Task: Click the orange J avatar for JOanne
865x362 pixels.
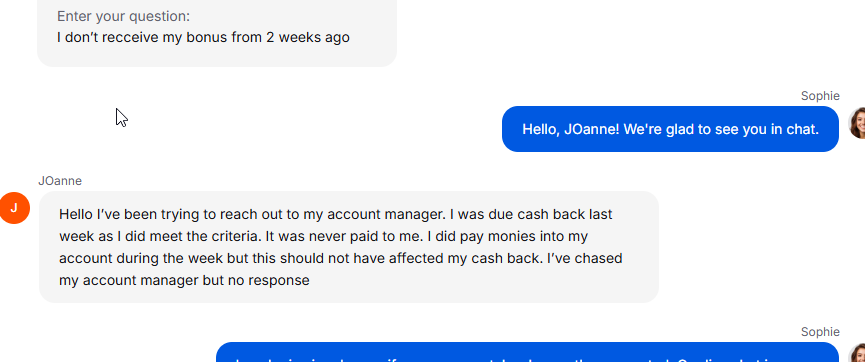Action: coord(14,208)
